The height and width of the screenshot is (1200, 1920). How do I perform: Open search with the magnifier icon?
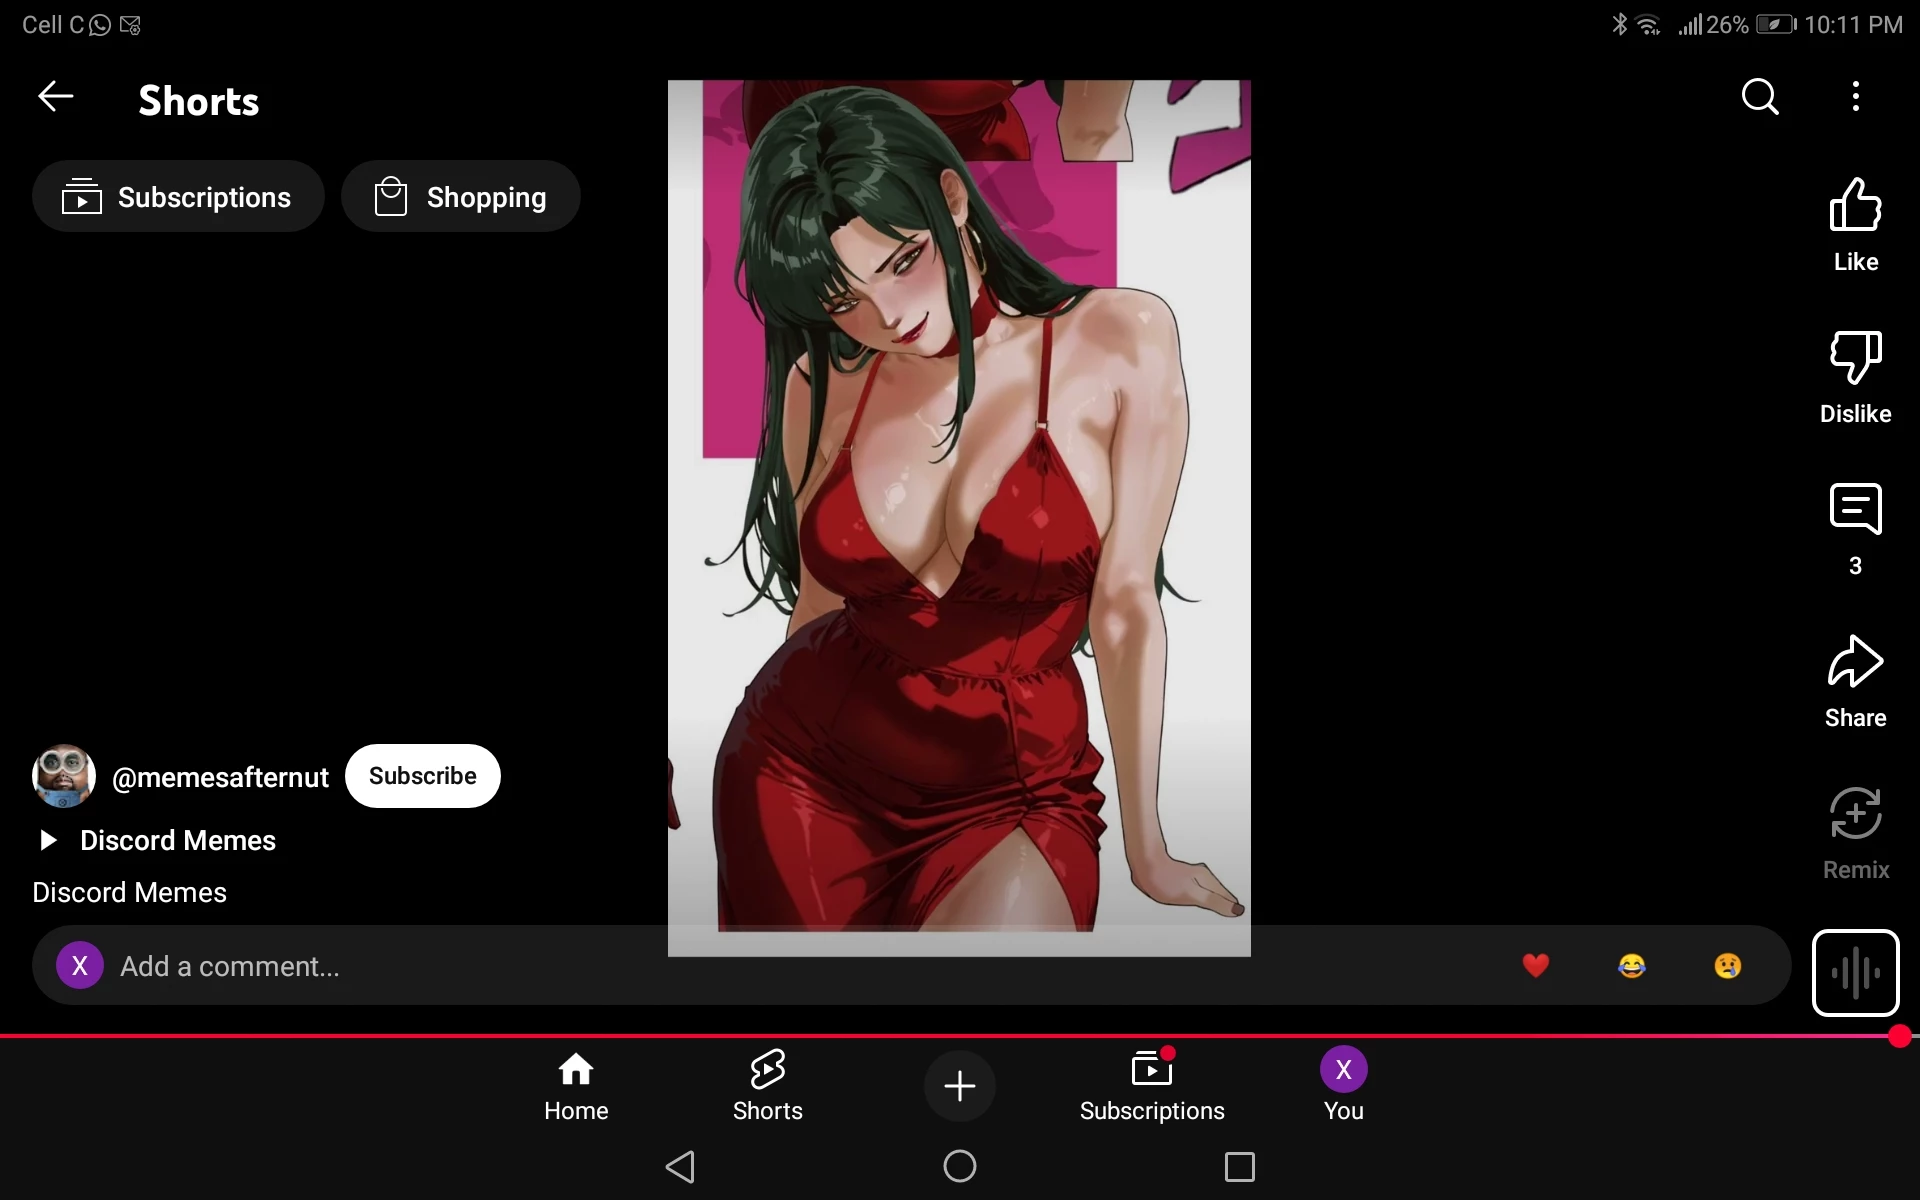point(1759,97)
